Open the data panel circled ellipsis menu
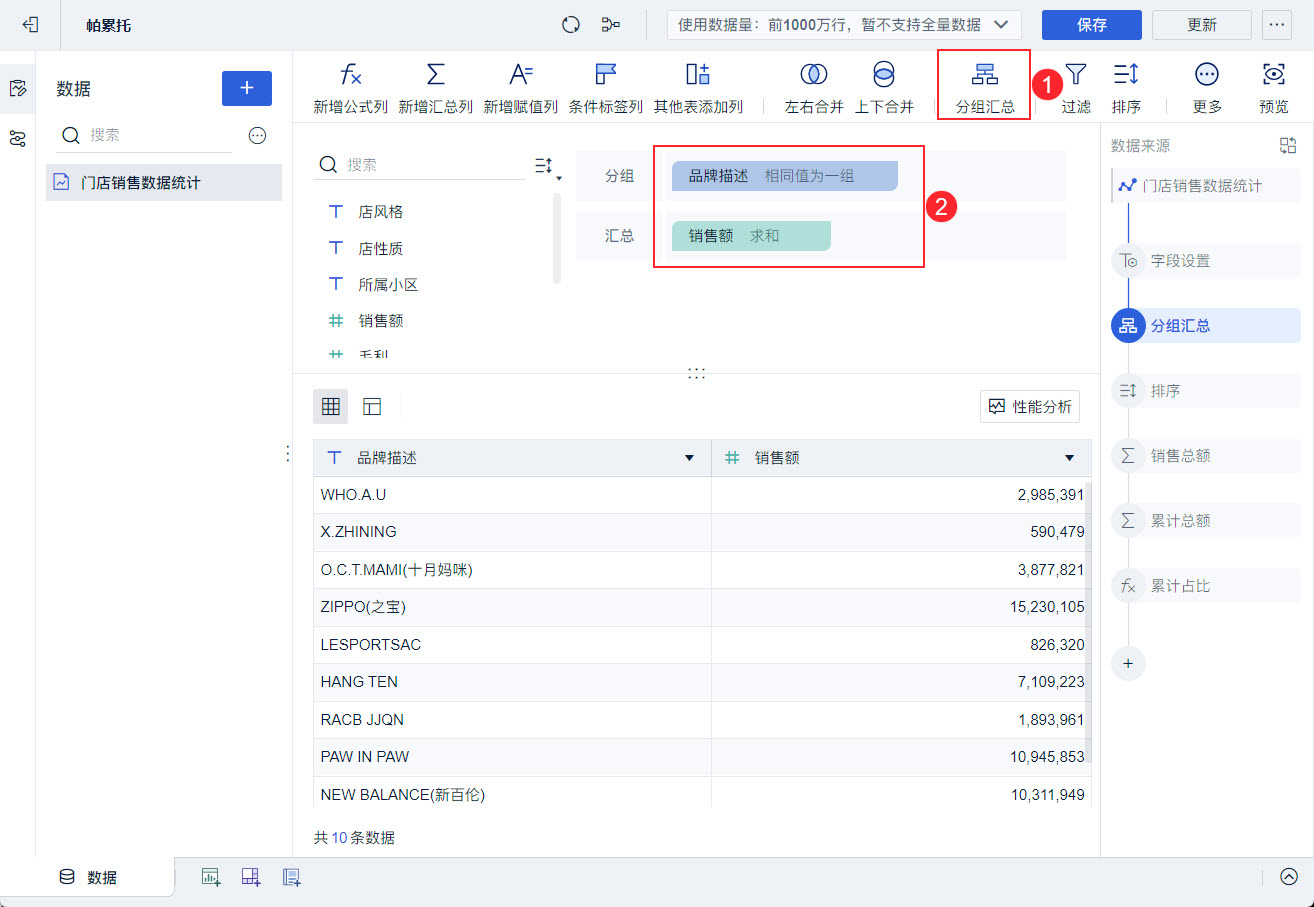The height and width of the screenshot is (907, 1314). click(x=257, y=135)
